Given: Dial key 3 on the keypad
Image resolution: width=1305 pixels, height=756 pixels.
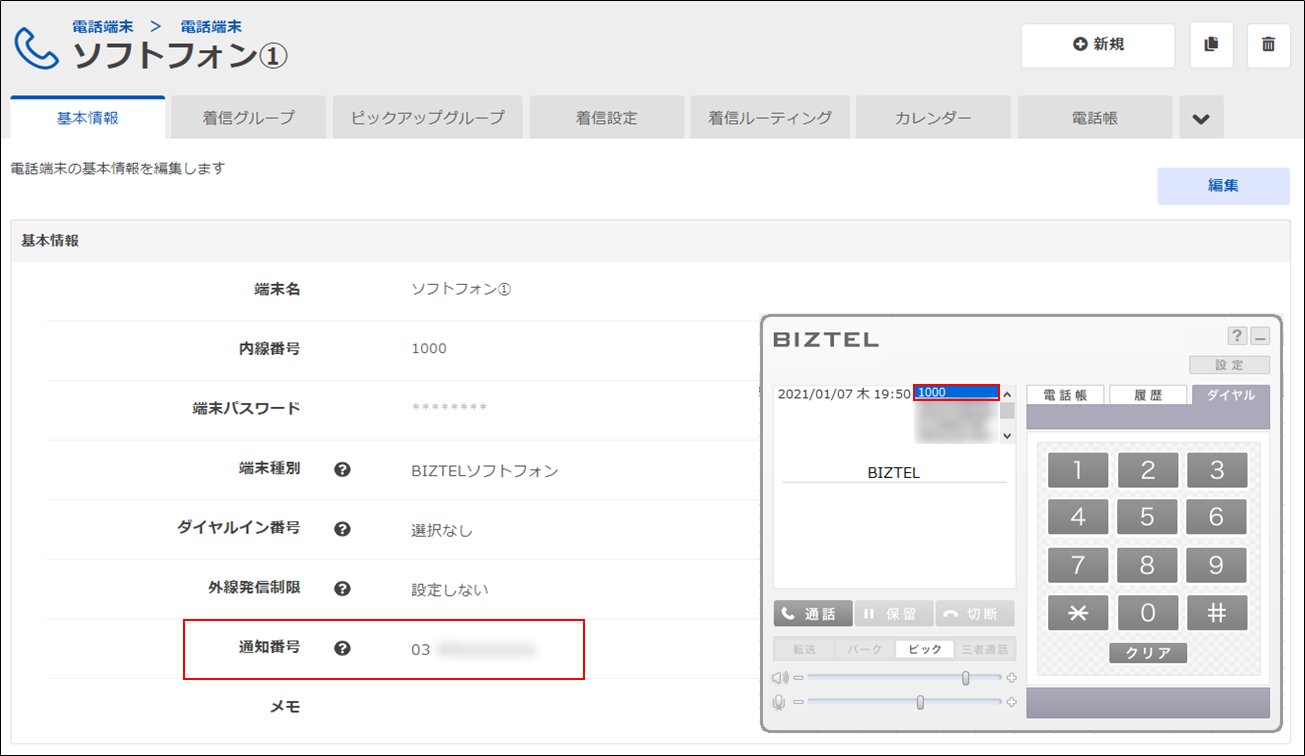Looking at the screenshot, I should click(1217, 470).
